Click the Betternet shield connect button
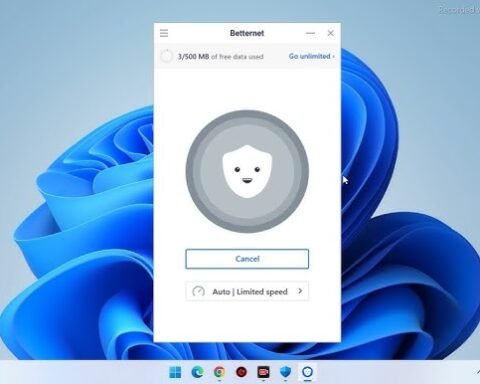480x384 pixels. click(x=247, y=171)
